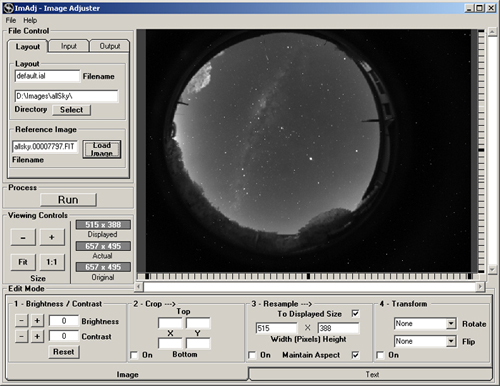
Task: Decrease brightness with the minus button
Action: [x=21, y=321]
